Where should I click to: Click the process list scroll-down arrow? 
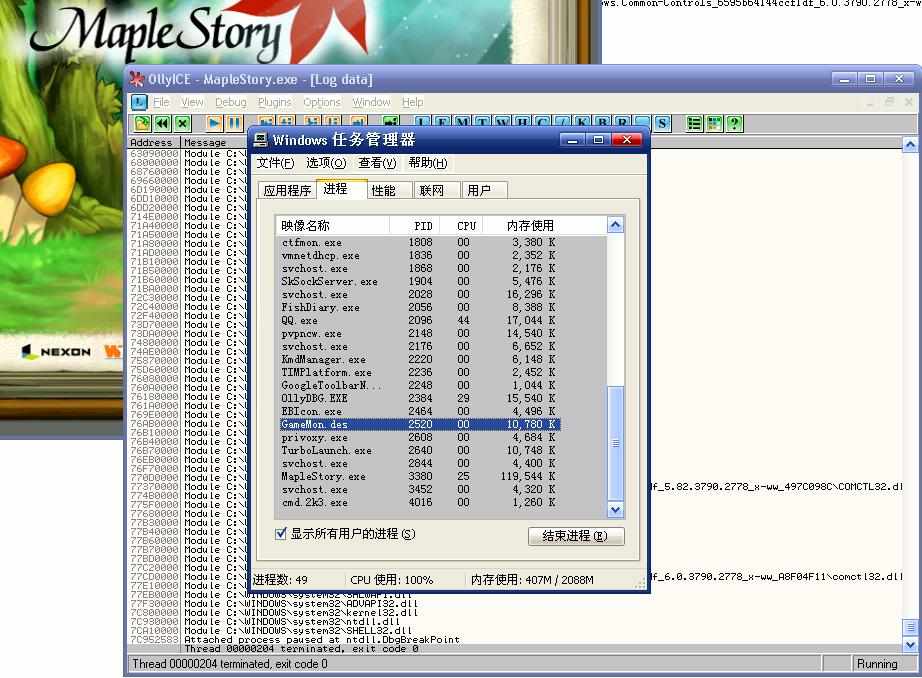[615, 510]
